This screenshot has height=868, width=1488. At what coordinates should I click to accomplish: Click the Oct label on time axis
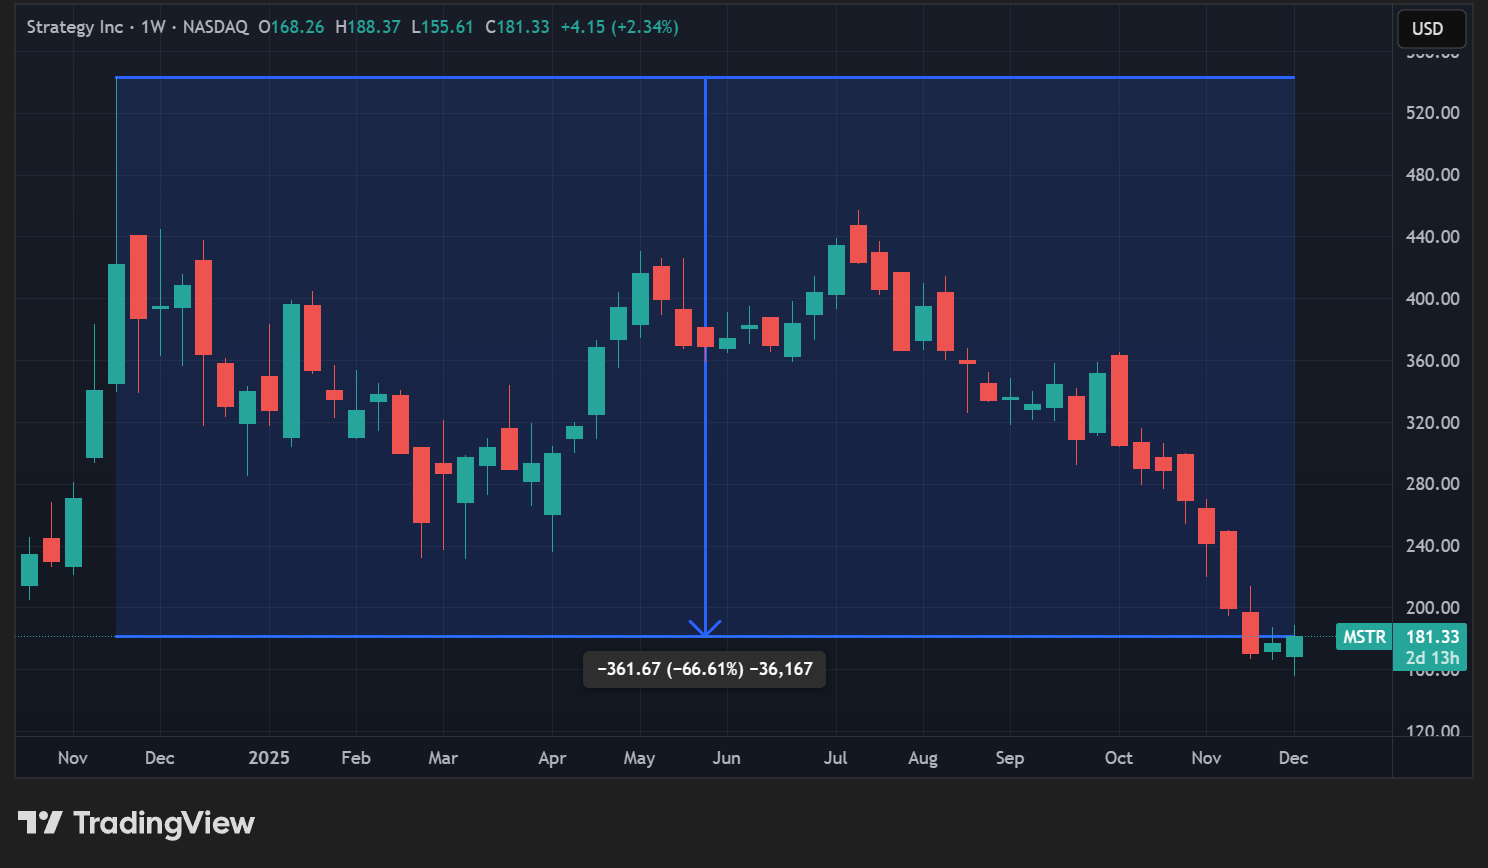(1118, 758)
